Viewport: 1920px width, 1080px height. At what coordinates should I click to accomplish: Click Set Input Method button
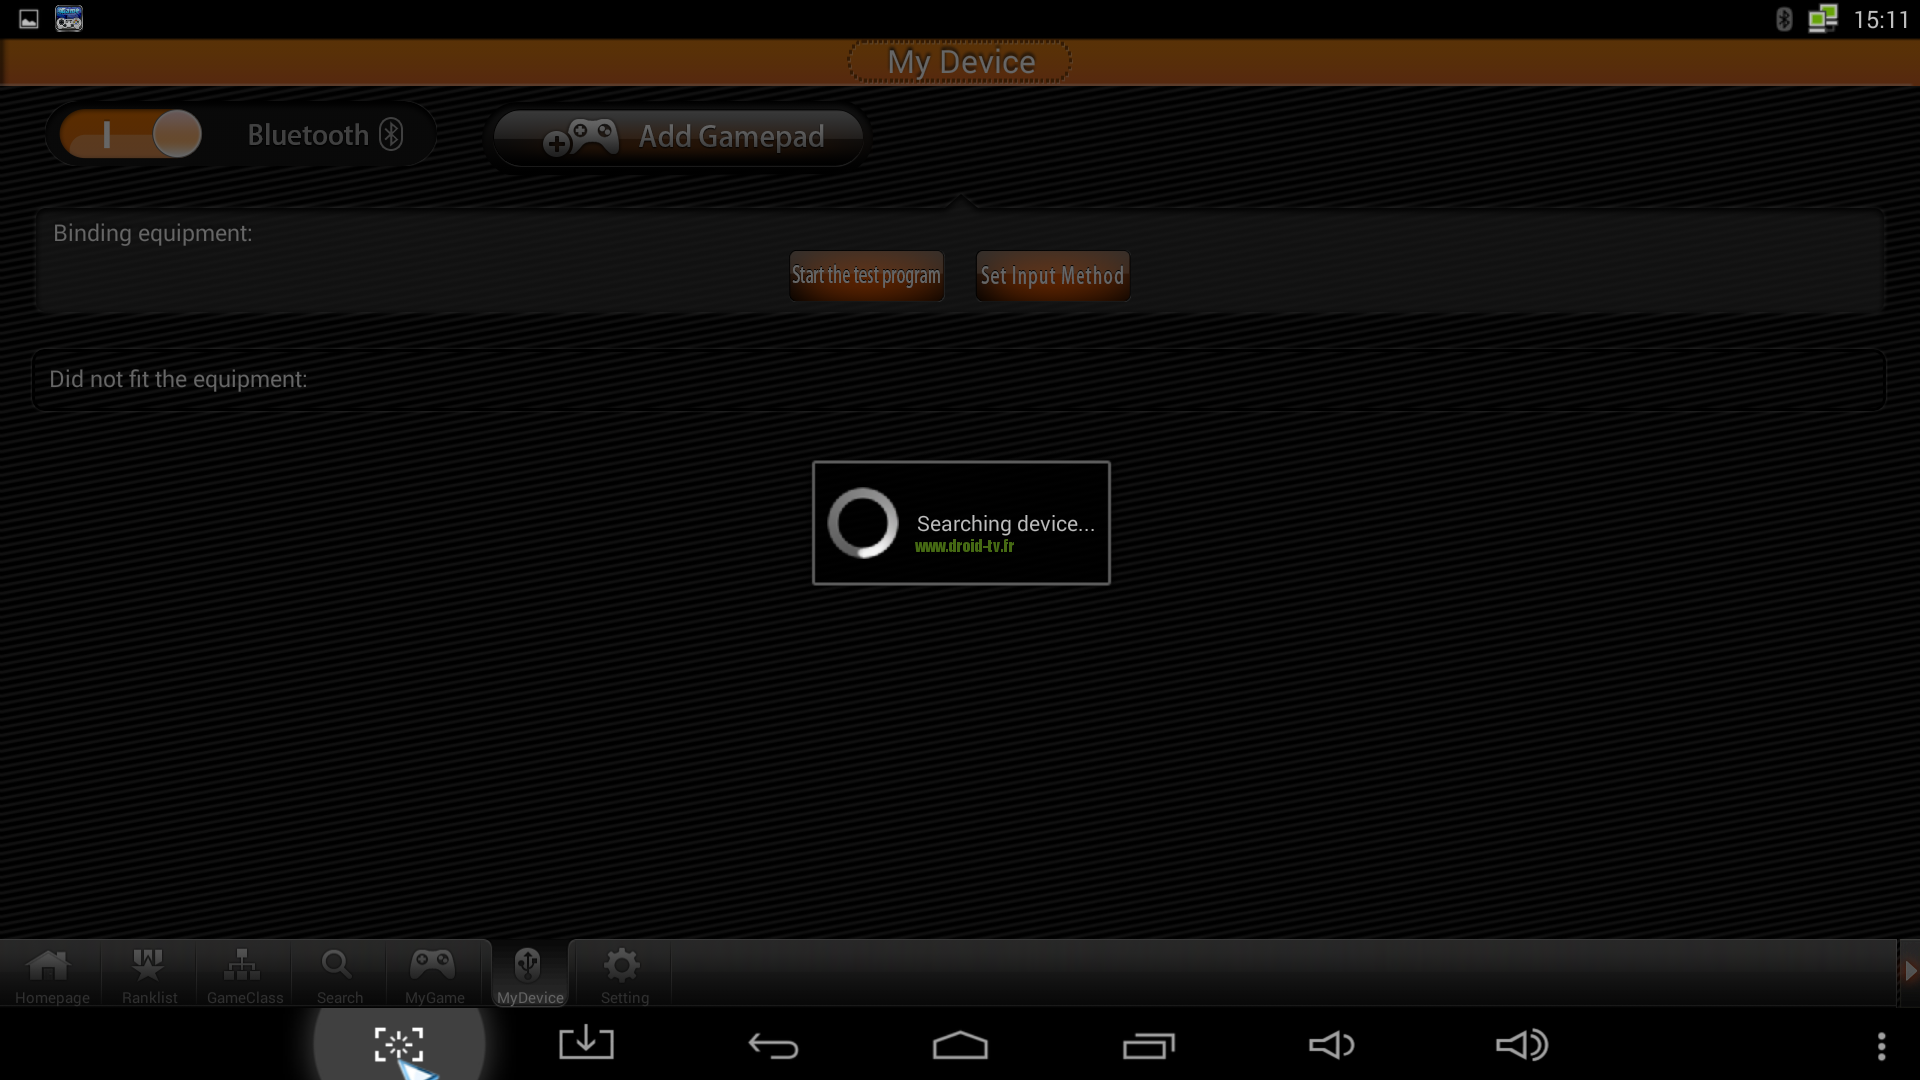tap(1051, 276)
